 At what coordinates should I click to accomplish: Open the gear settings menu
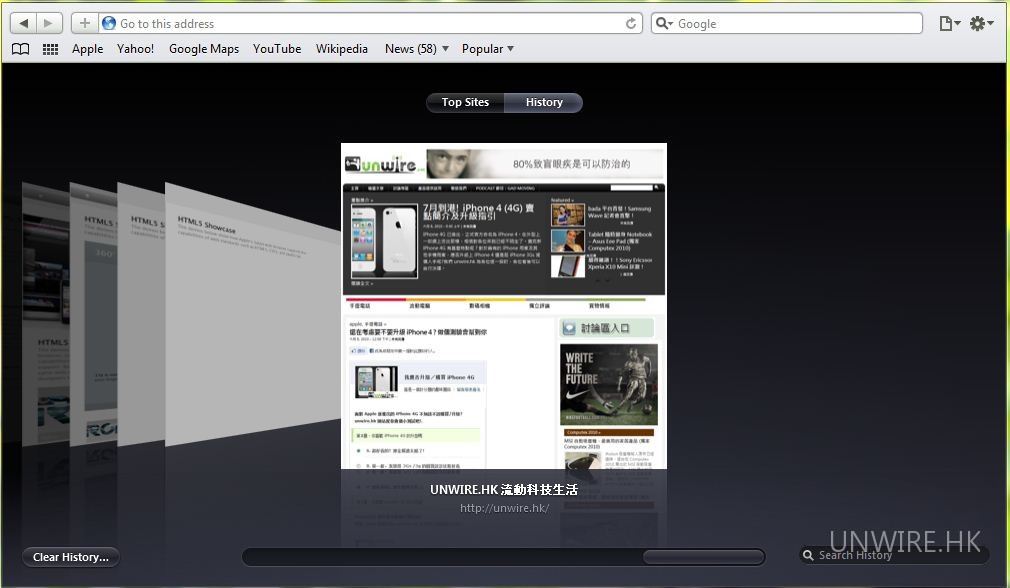[982, 24]
